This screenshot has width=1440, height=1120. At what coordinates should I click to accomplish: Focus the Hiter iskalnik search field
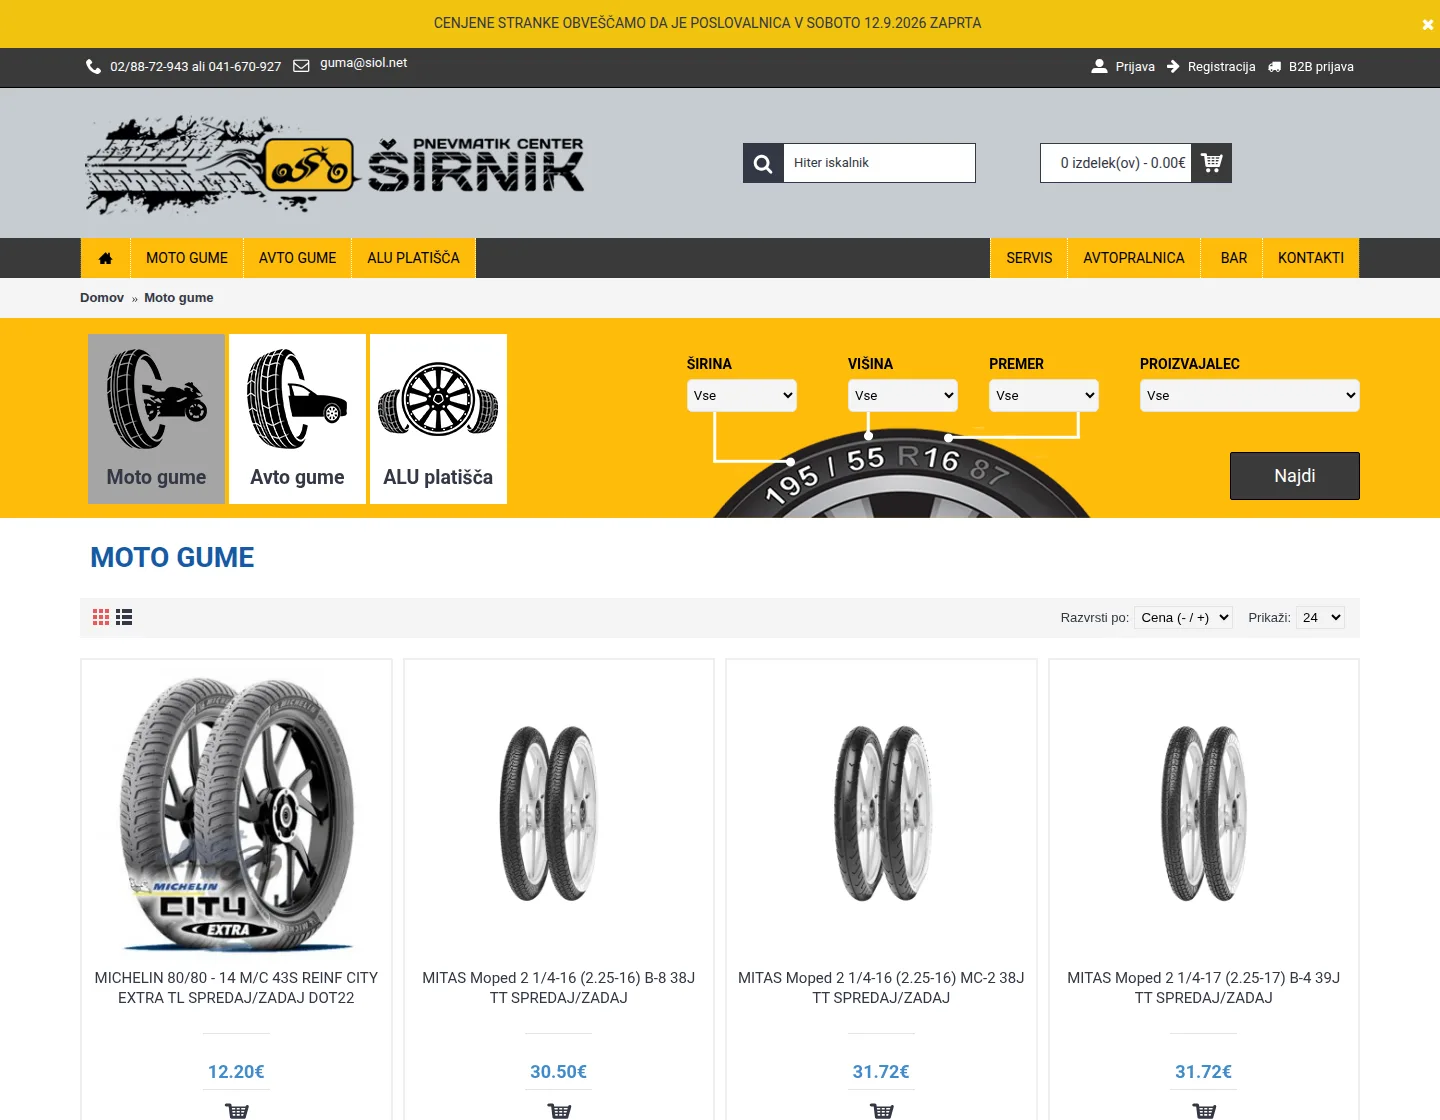coord(879,163)
